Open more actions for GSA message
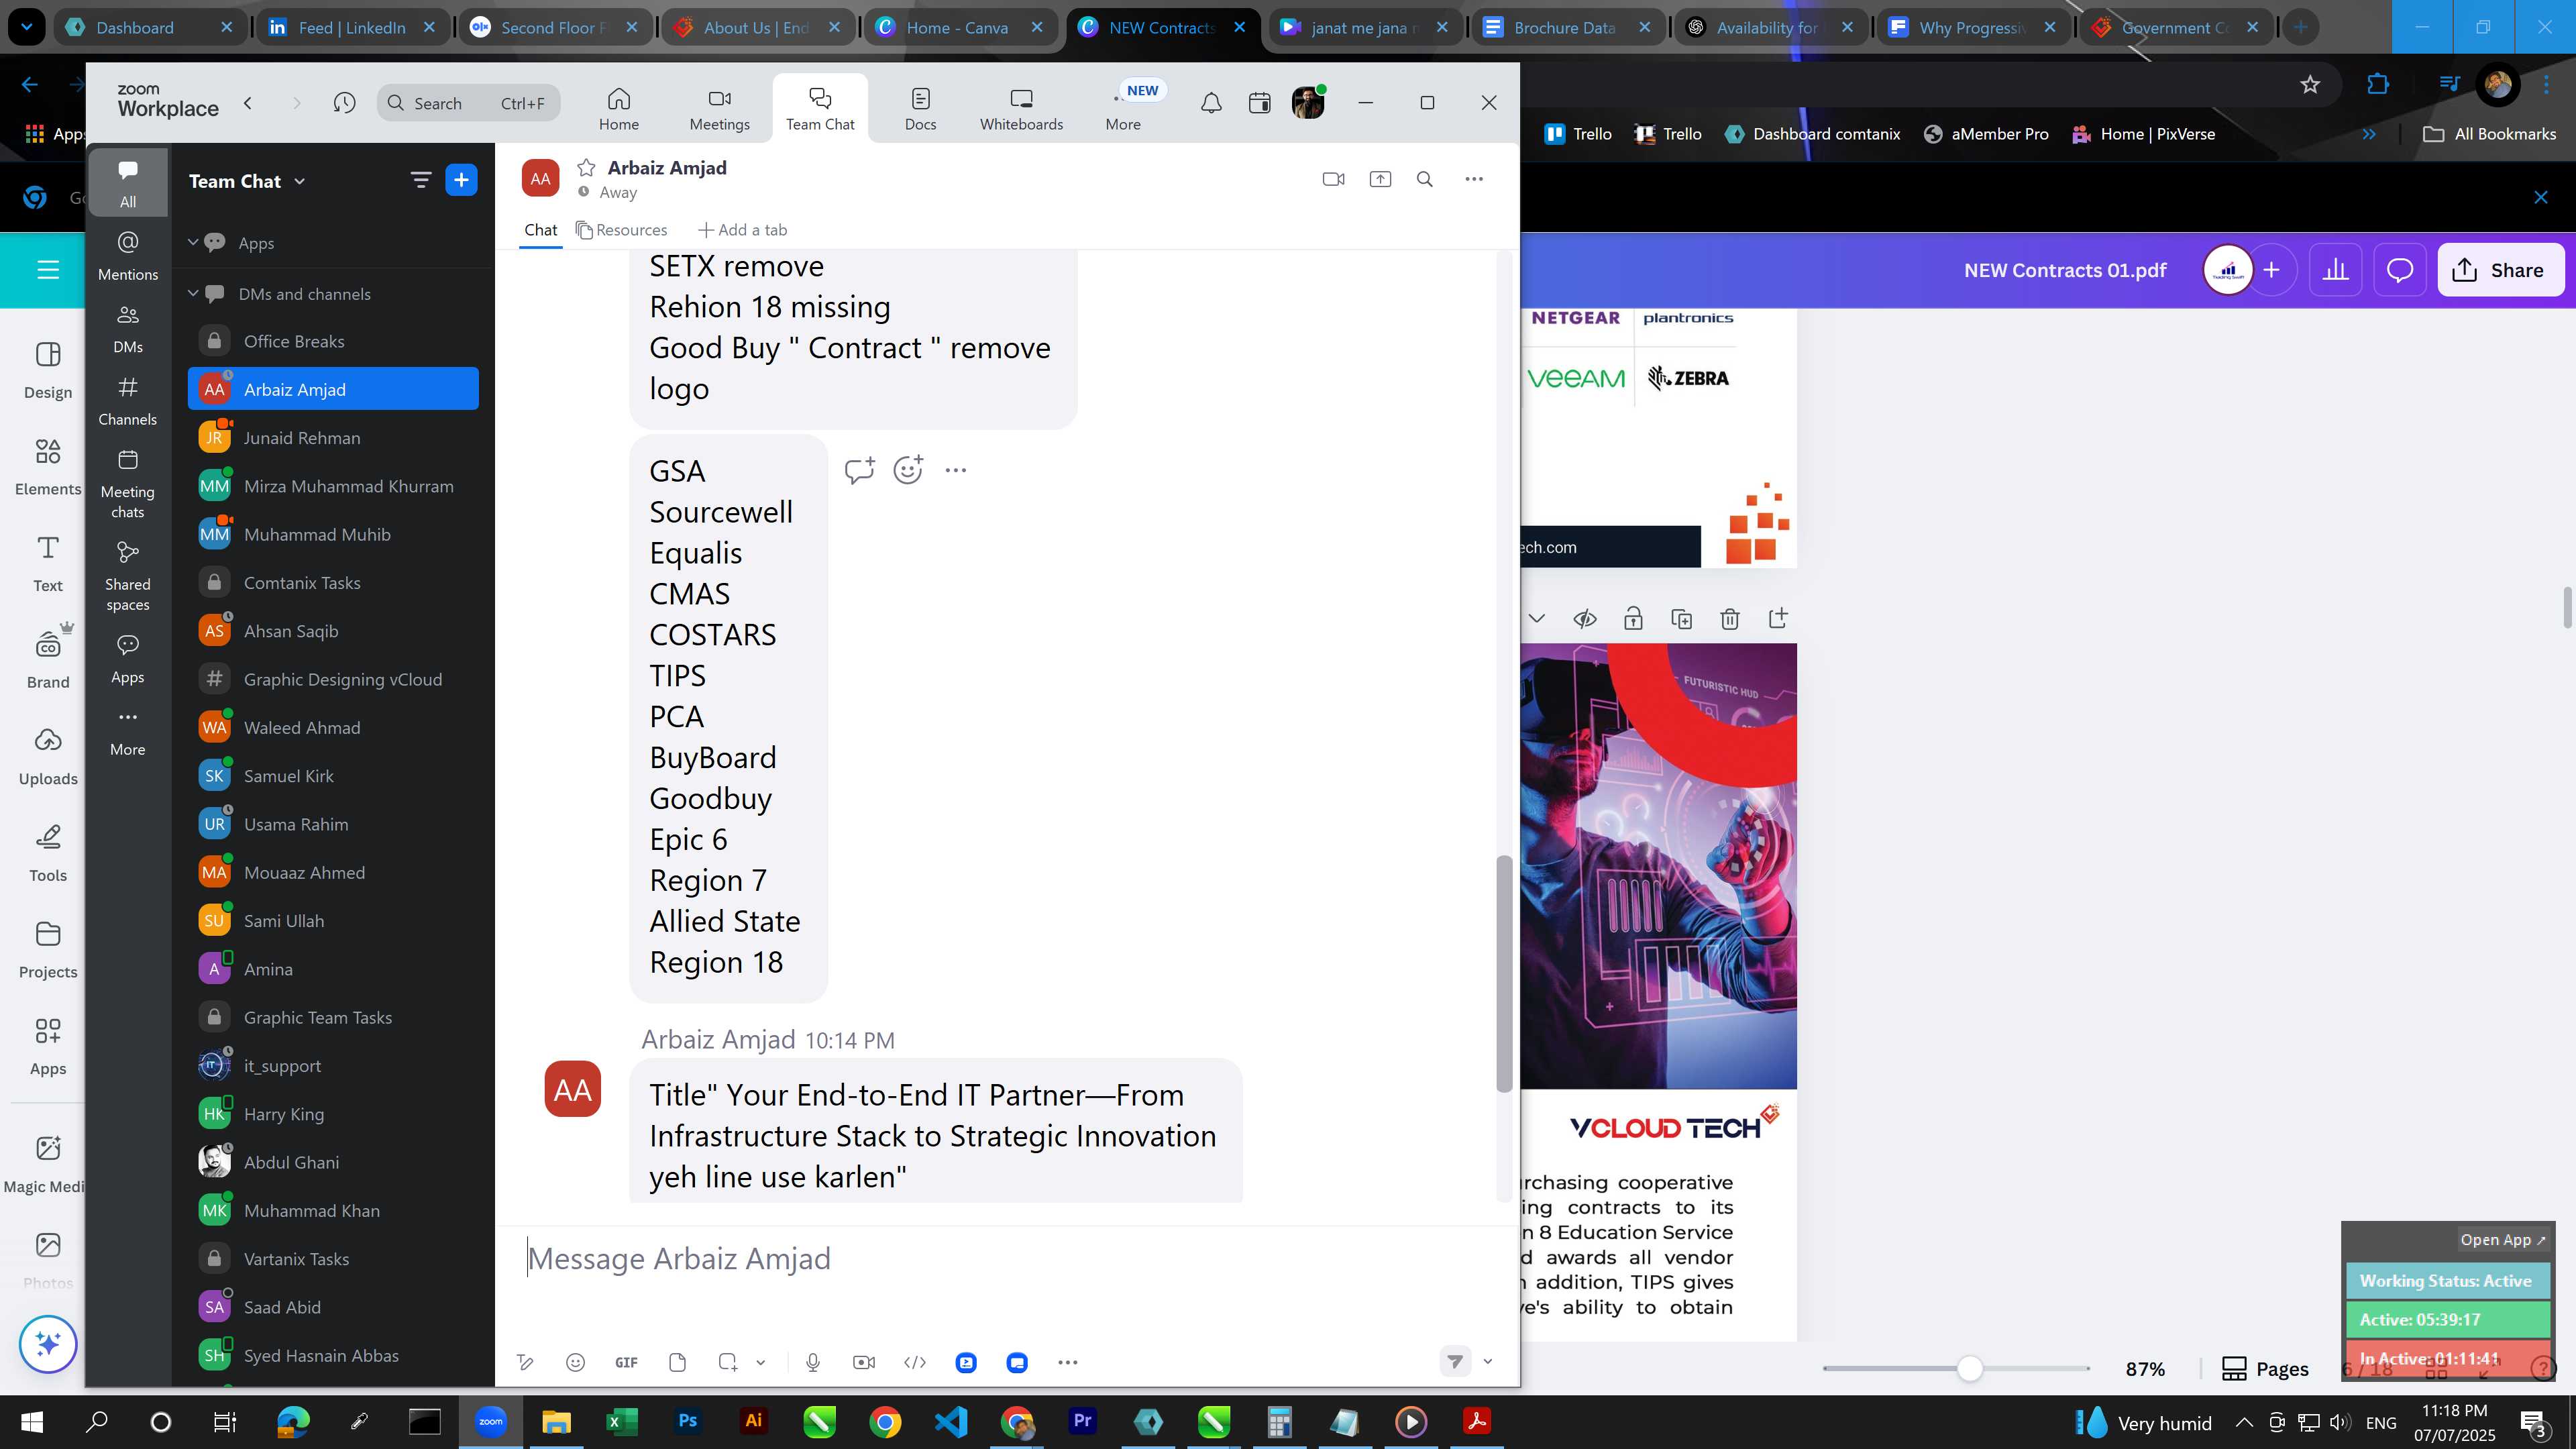This screenshot has width=2576, height=1449. (955, 470)
